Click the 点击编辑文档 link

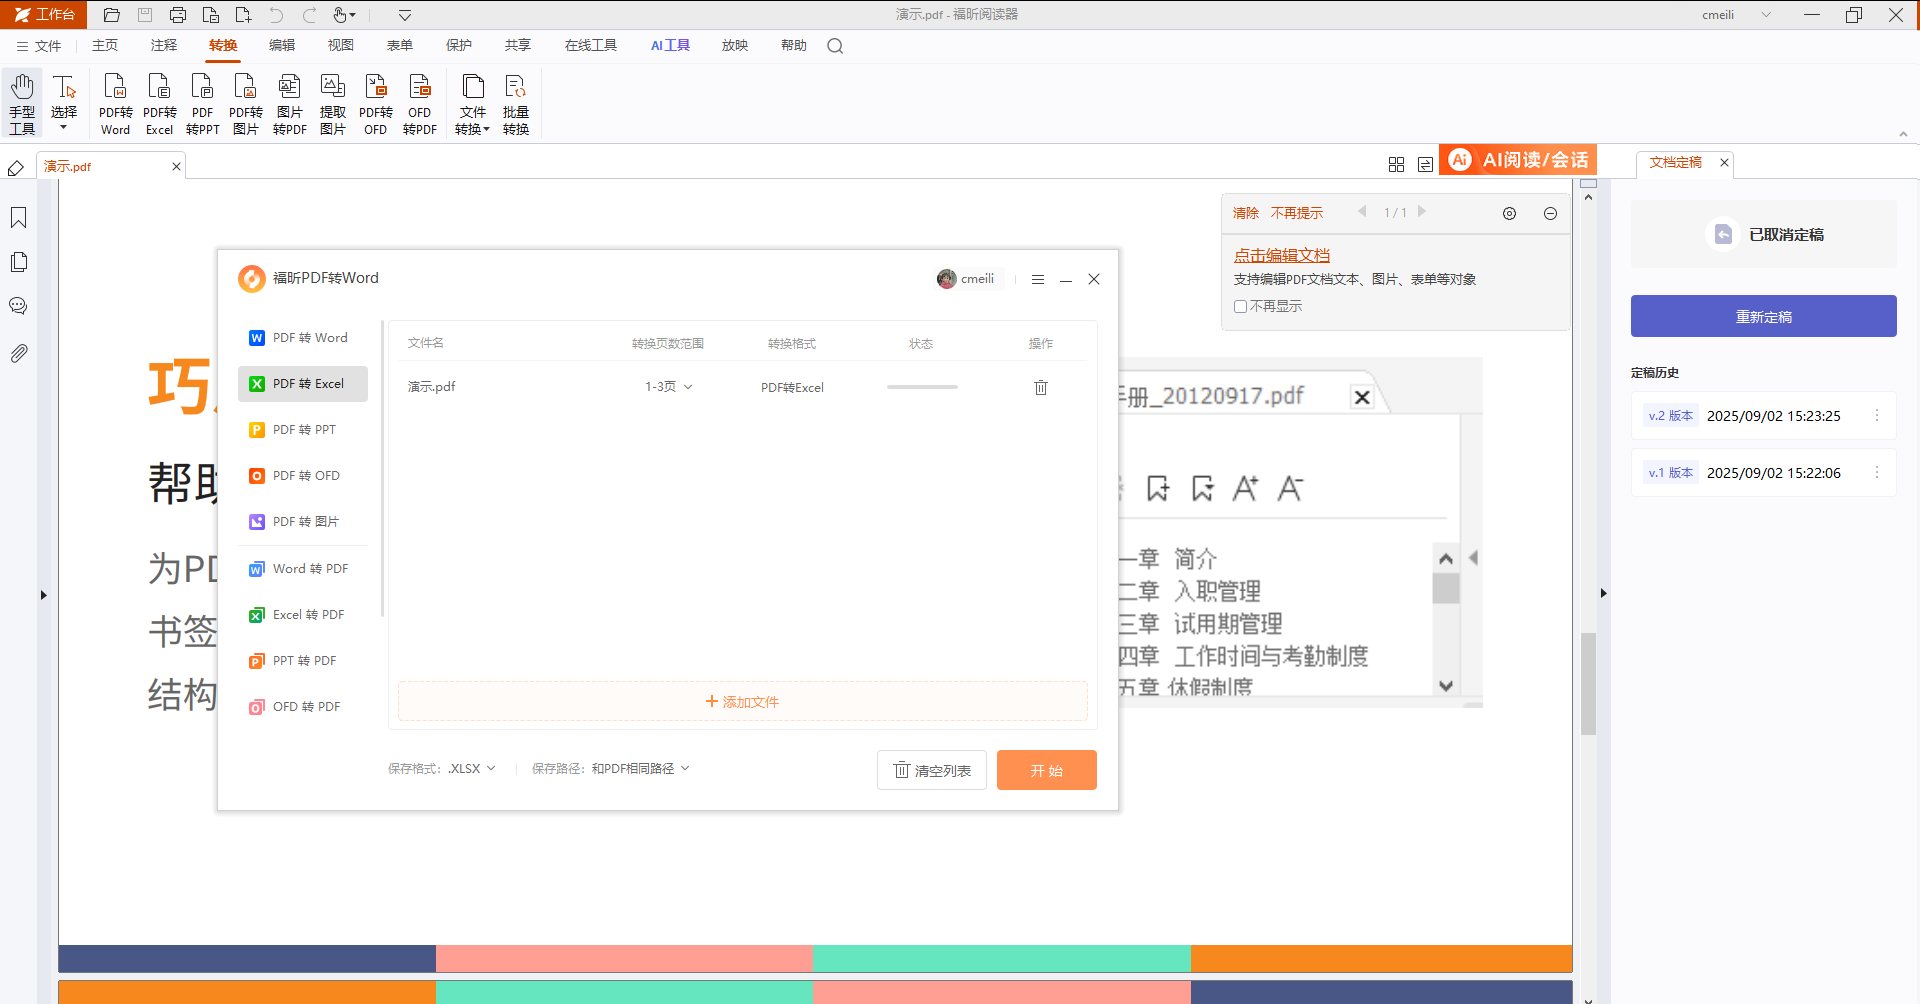[x=1282, y=255]
